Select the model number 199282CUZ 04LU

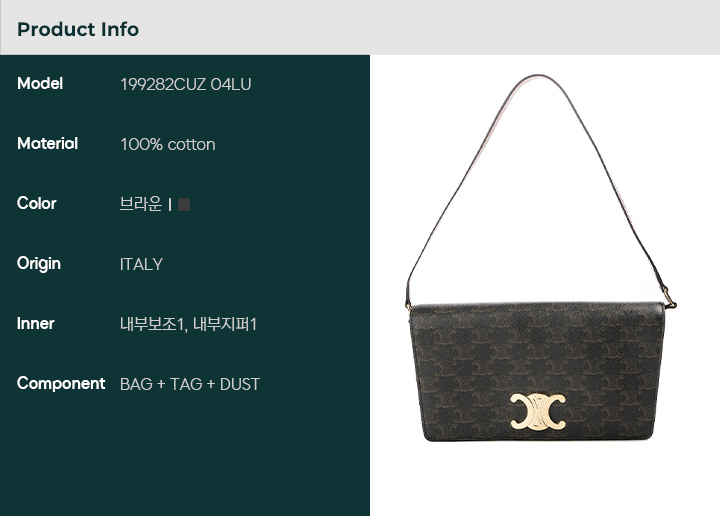pos(186,84)
